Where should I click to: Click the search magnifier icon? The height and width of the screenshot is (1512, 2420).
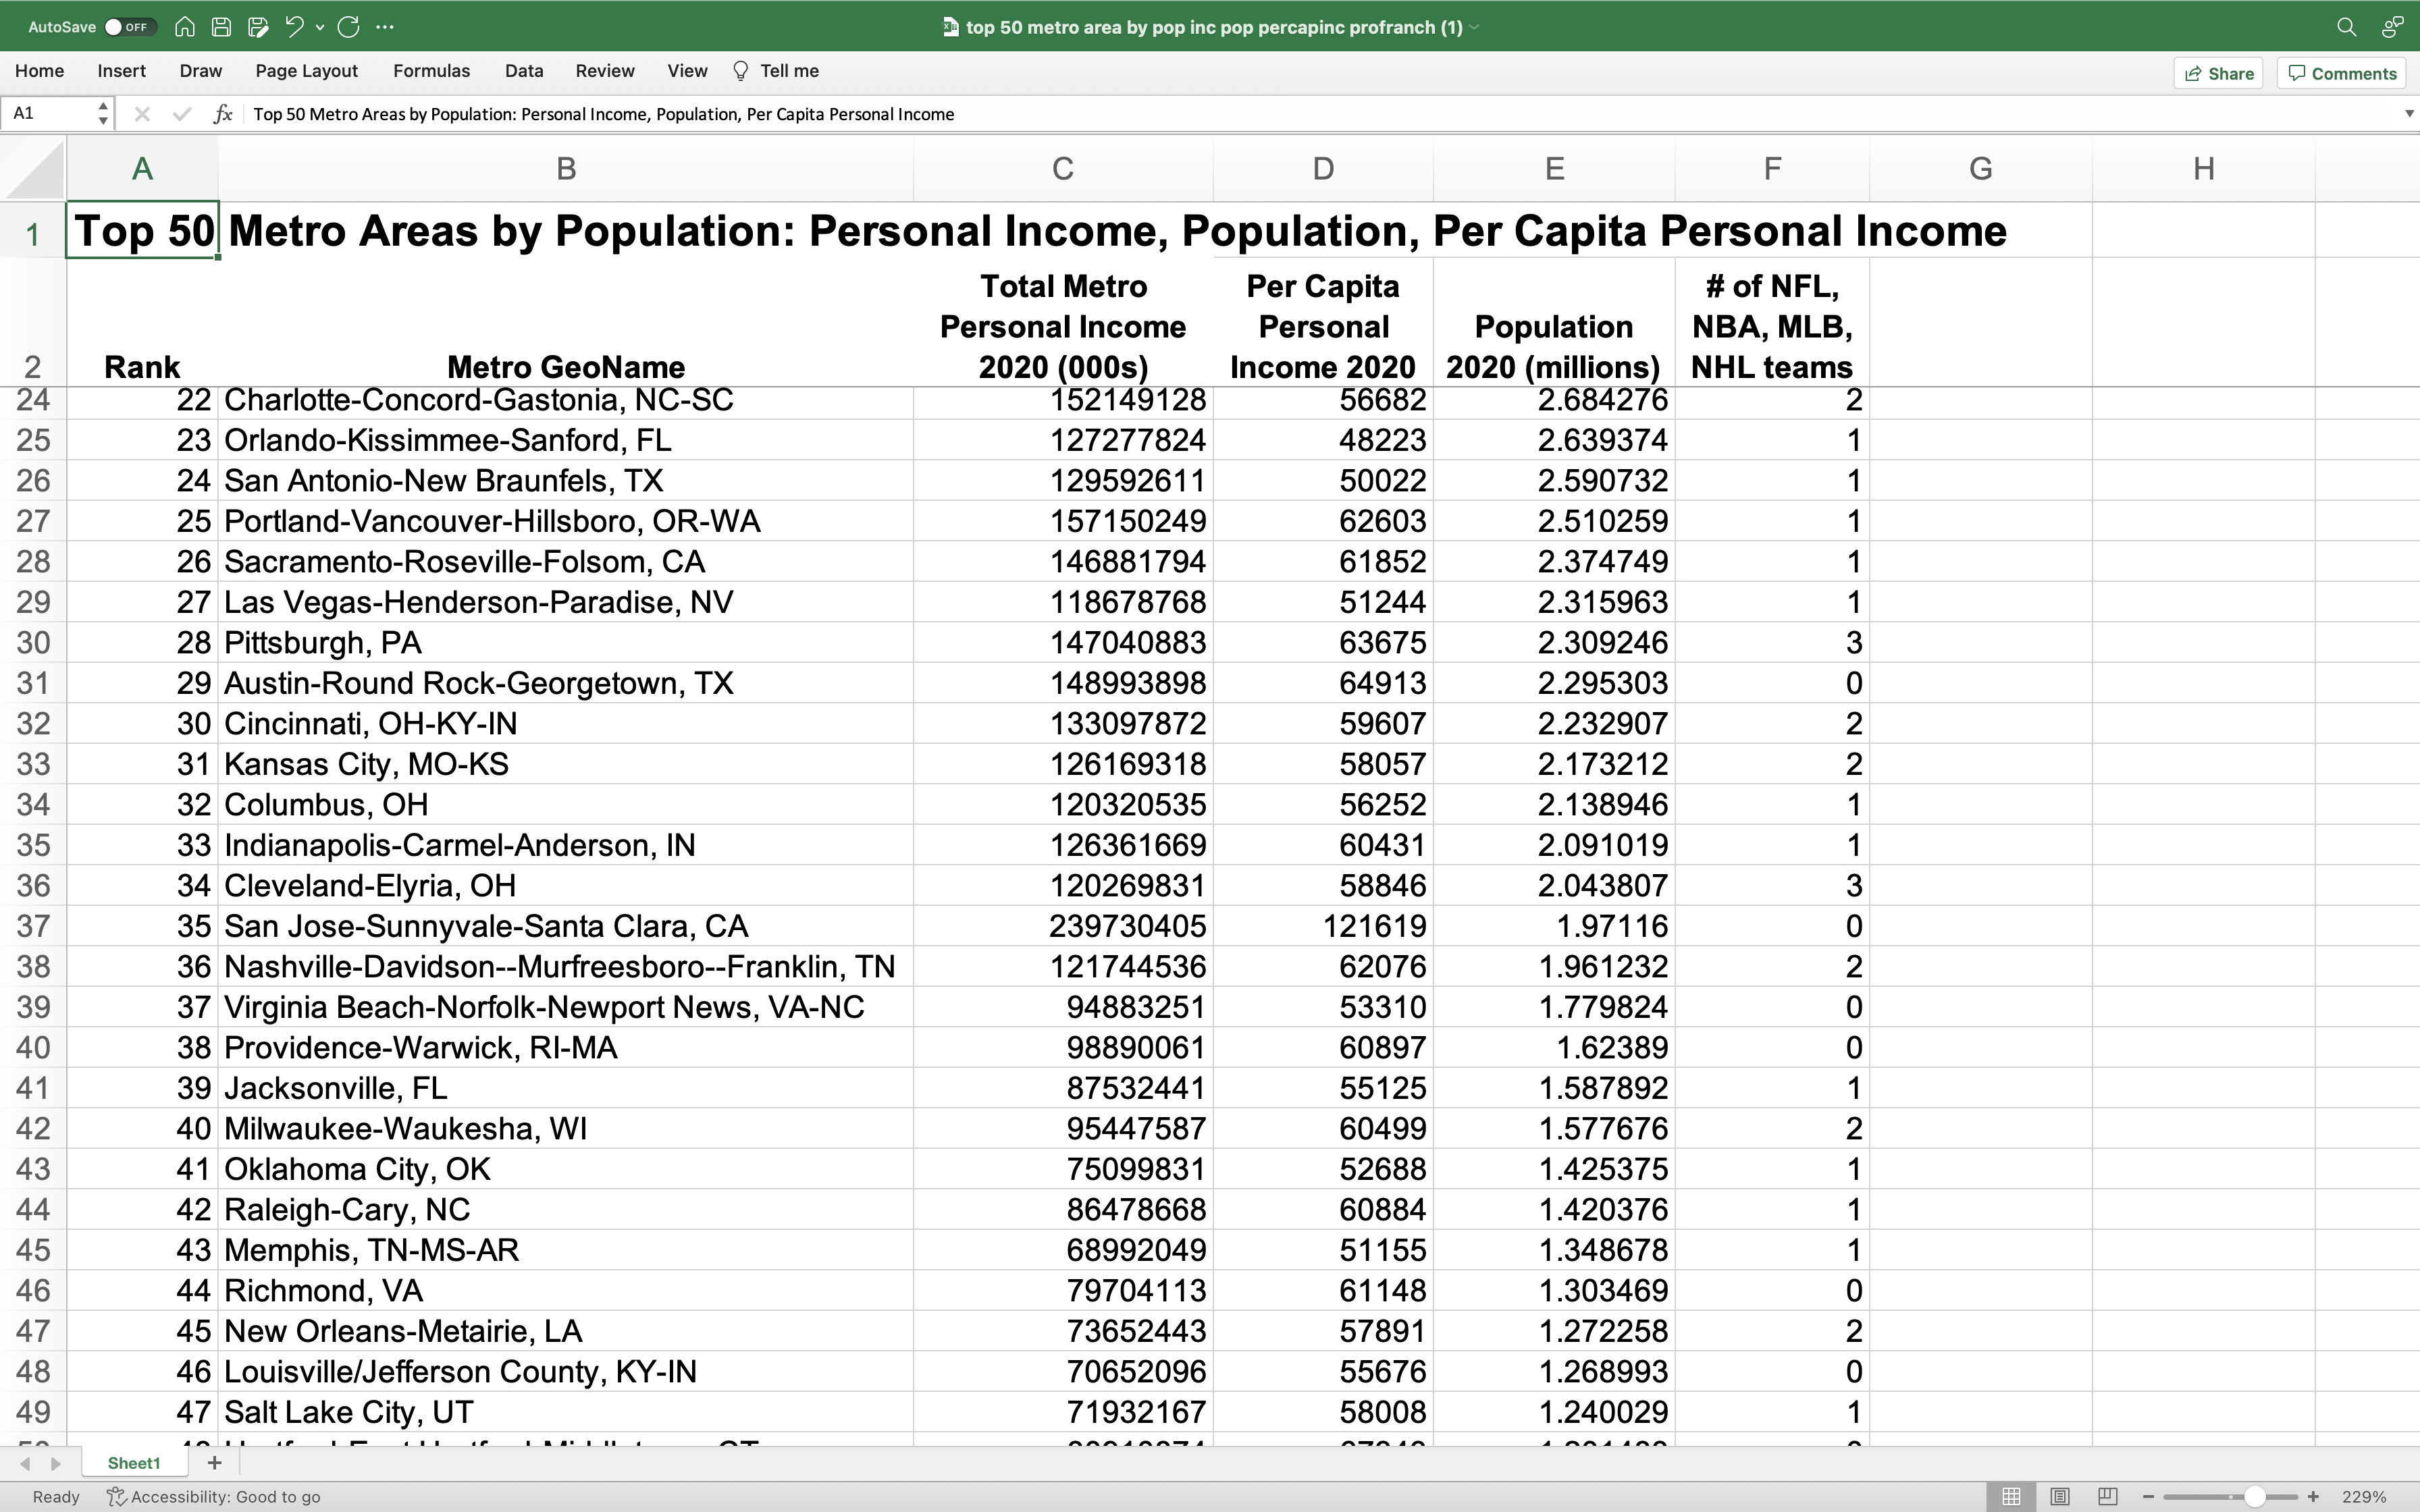[x=2346, y=27]
